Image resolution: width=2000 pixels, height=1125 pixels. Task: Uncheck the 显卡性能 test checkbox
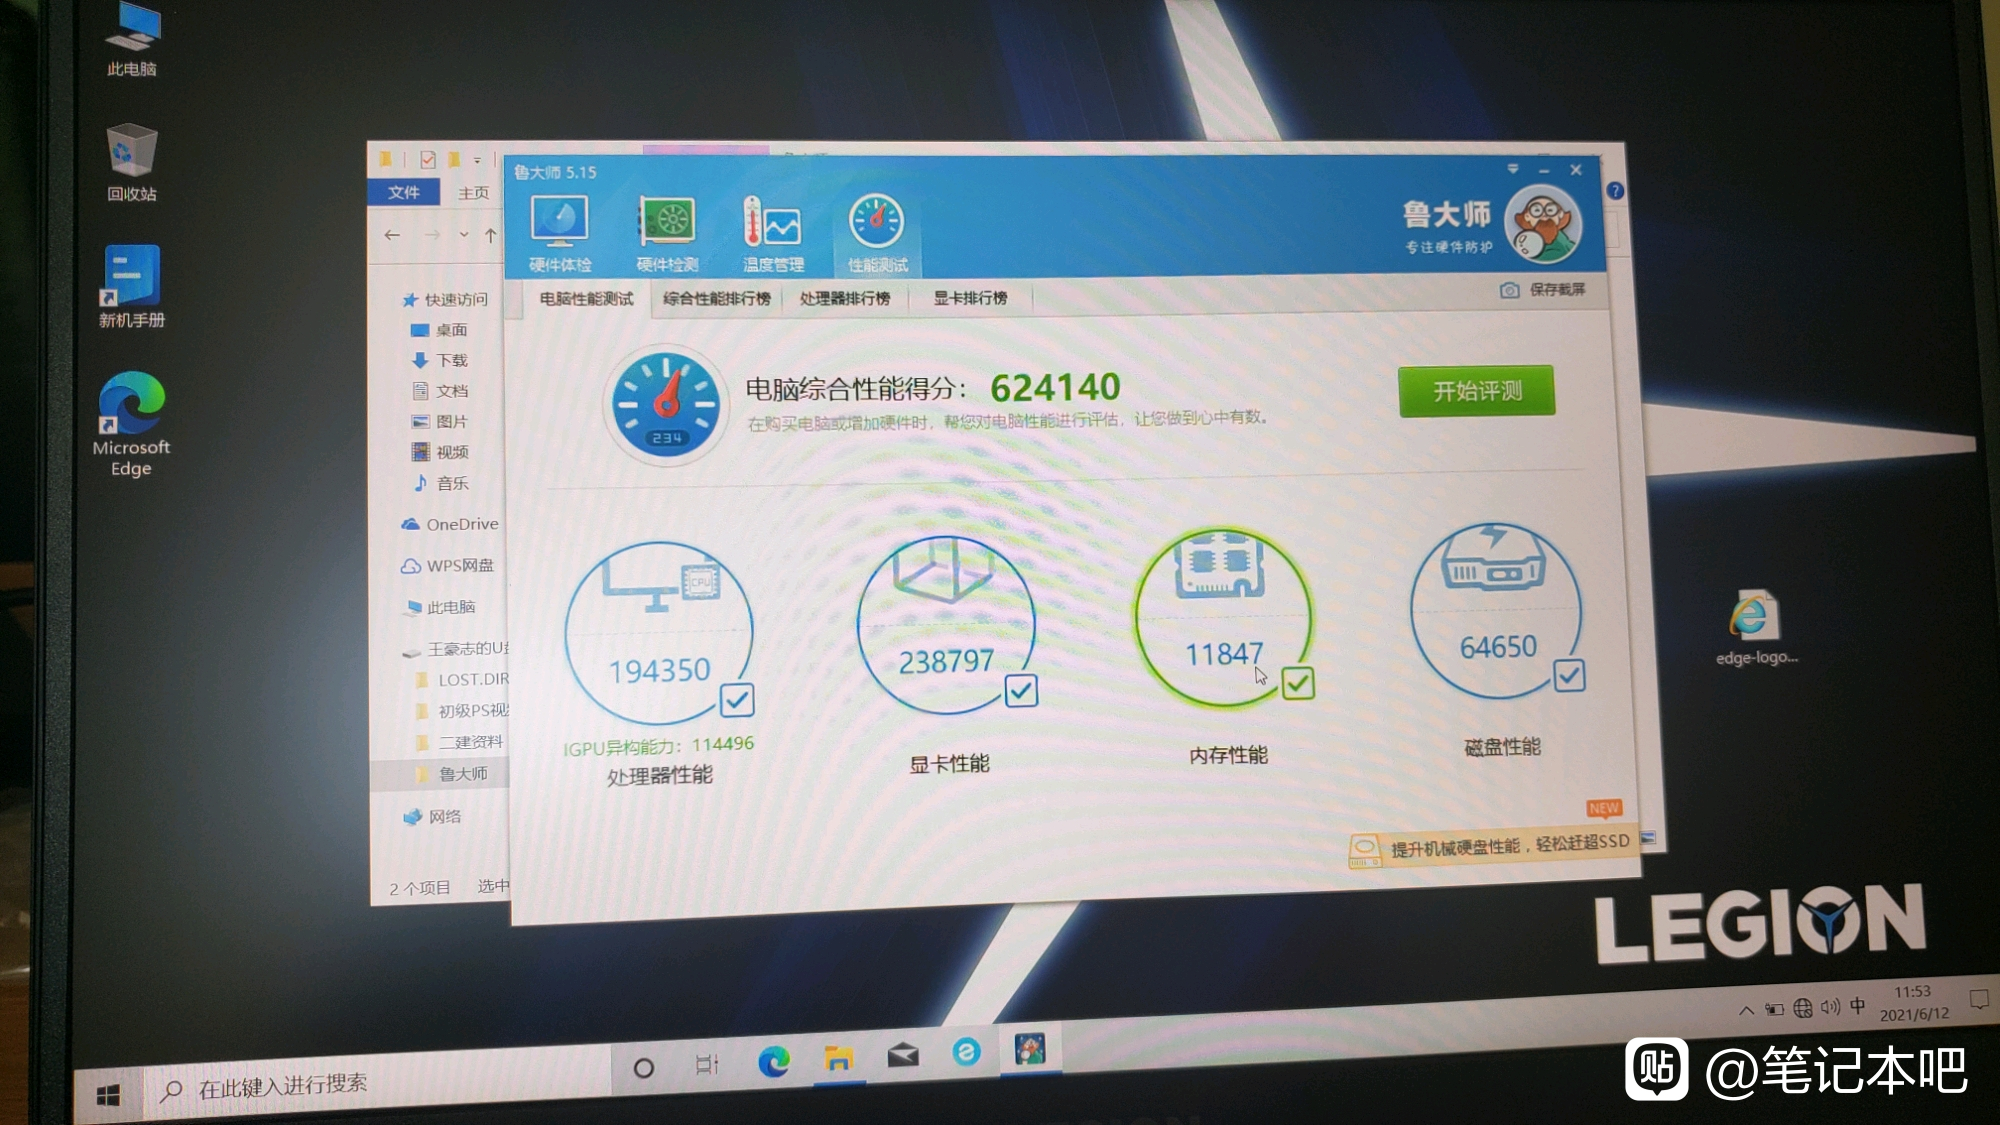(1021, 690)
